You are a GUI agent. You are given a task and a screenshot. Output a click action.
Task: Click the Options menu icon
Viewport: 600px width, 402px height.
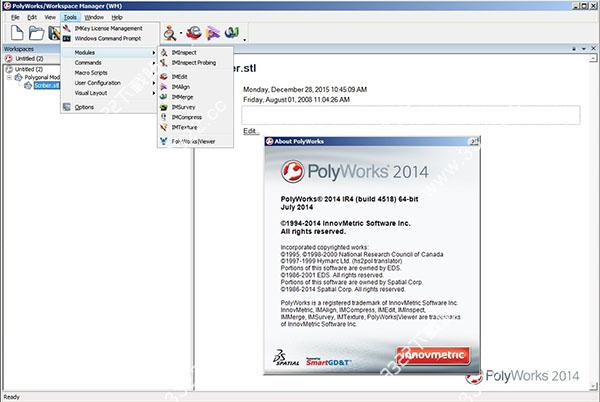point(67,107)
